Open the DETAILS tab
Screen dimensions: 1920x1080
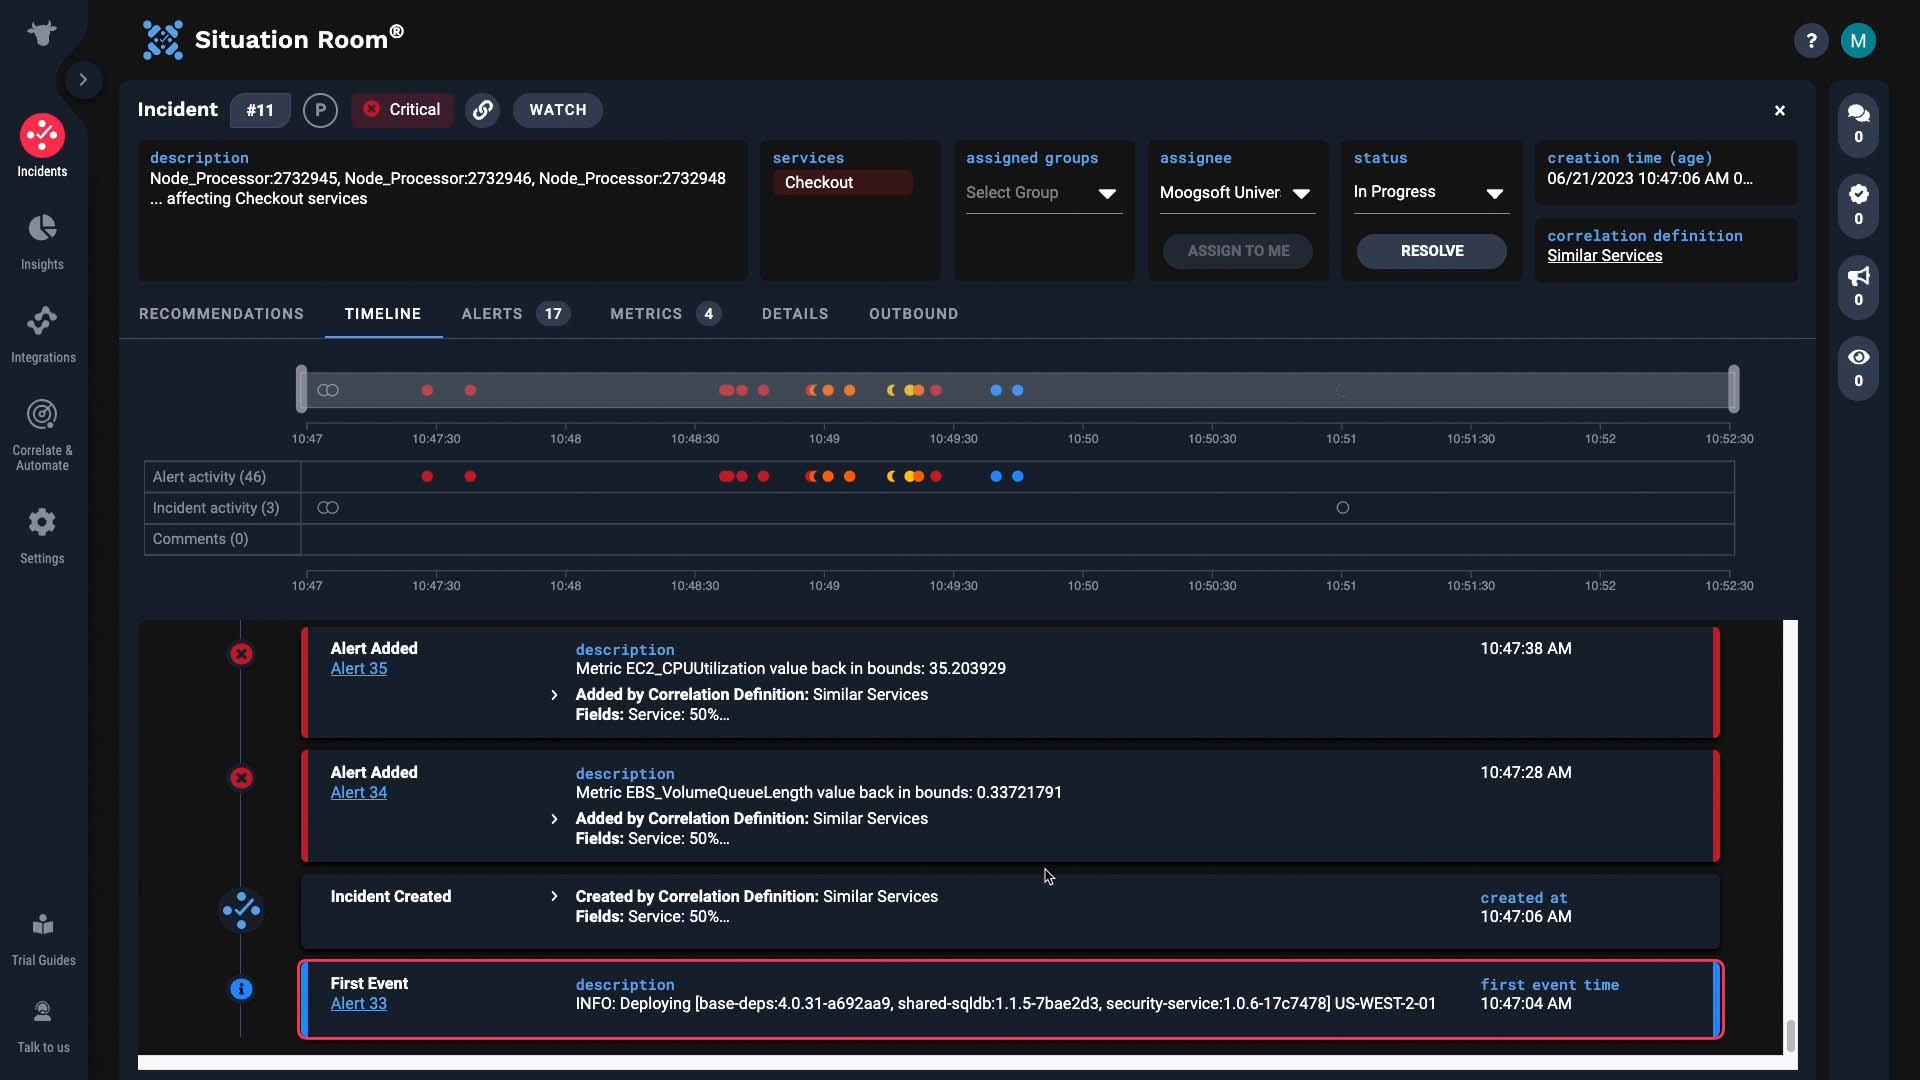coord(795,314)
